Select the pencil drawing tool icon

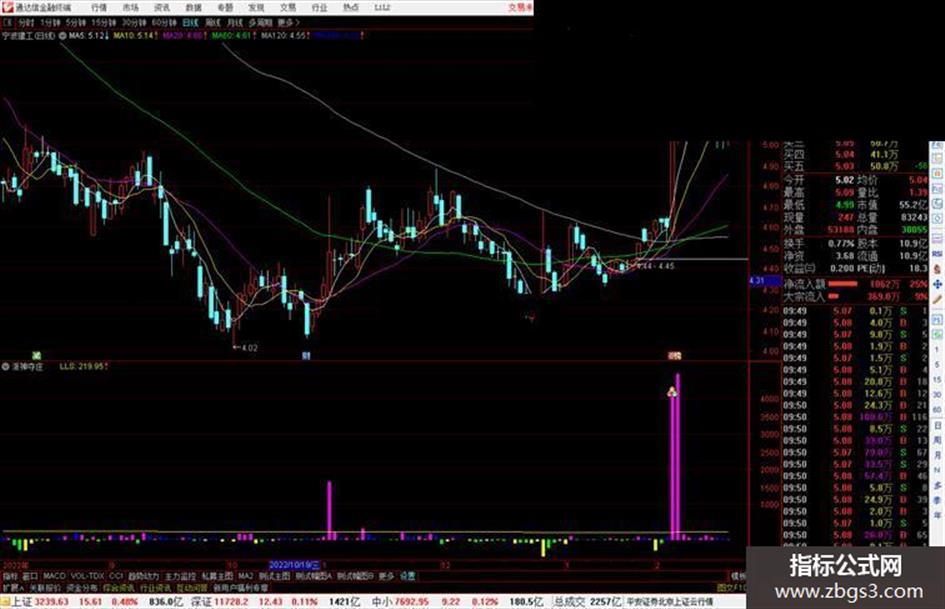coord(937,299)
